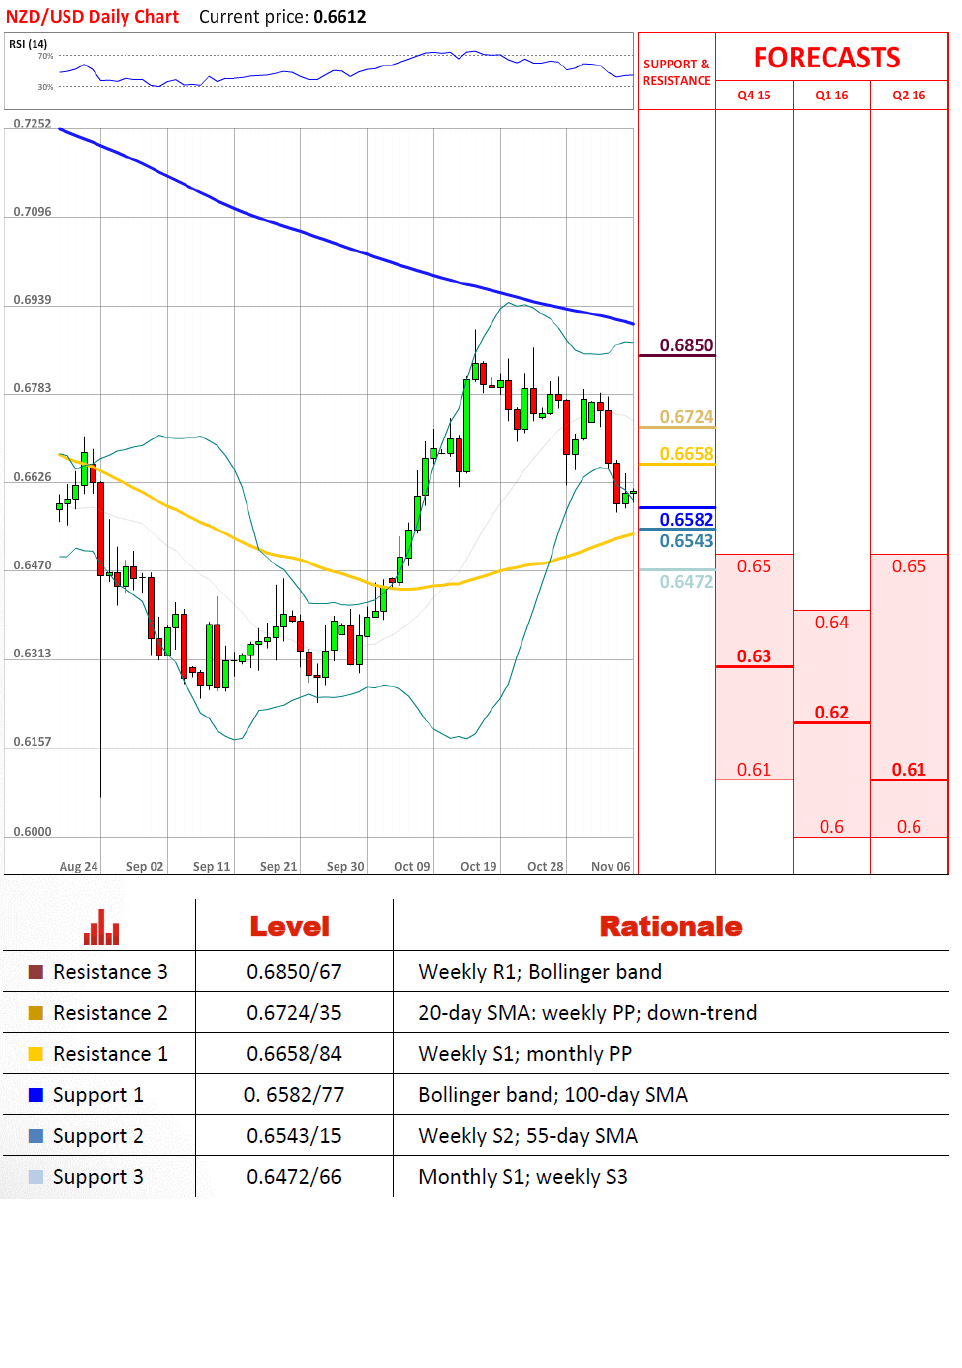
Task: Select the Q2 16 forecast column header
Action: tap(909, 95)
